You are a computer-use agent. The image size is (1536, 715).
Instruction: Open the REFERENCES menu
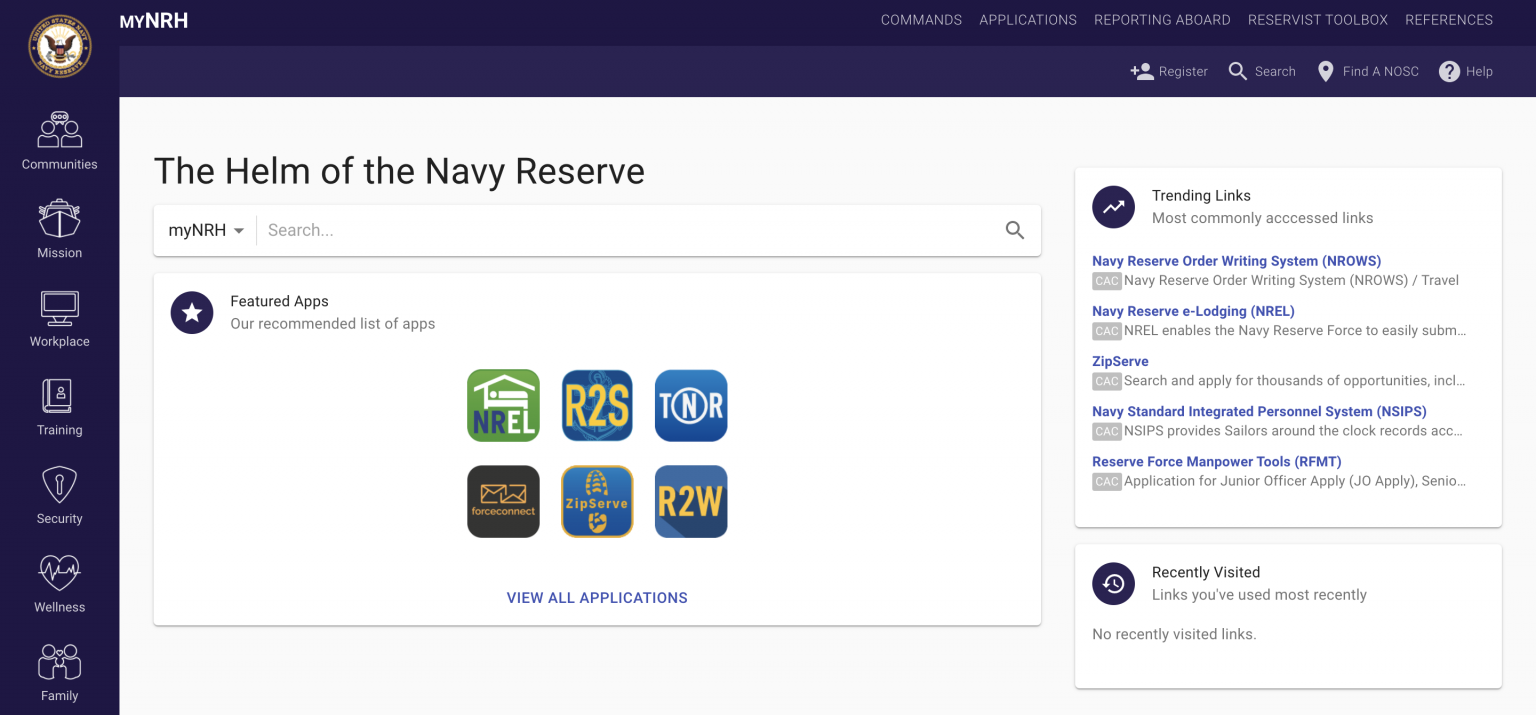[x=1449, y=20]
